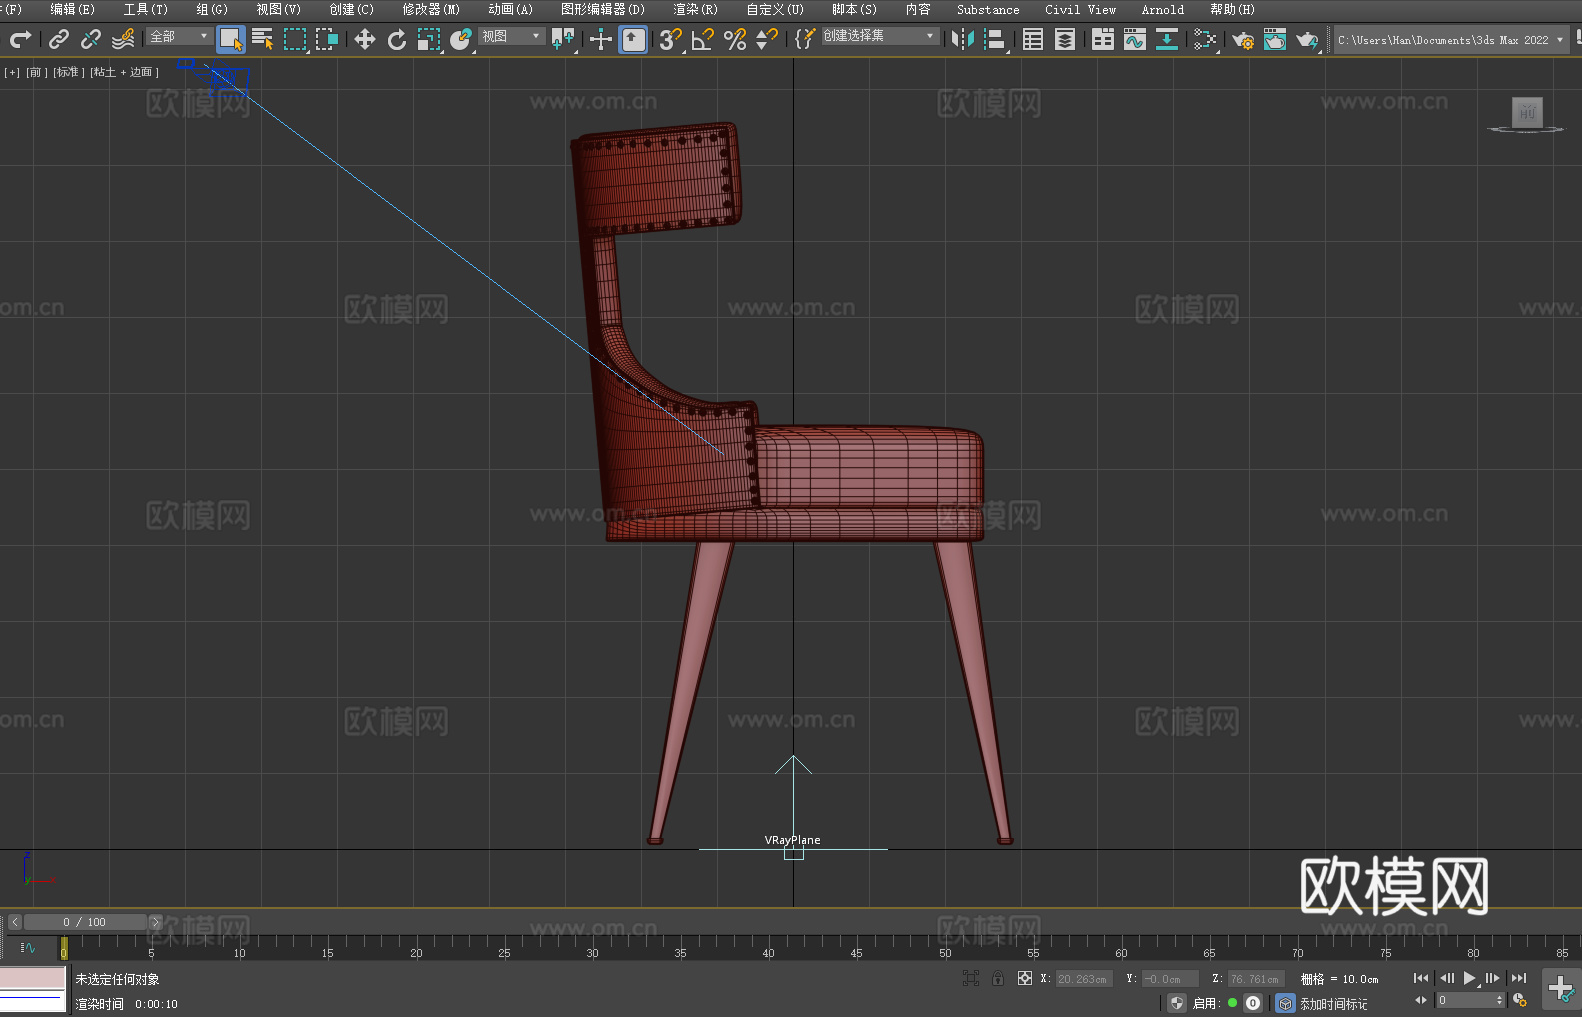Toggle Spinner Snap

click(767, 39)
